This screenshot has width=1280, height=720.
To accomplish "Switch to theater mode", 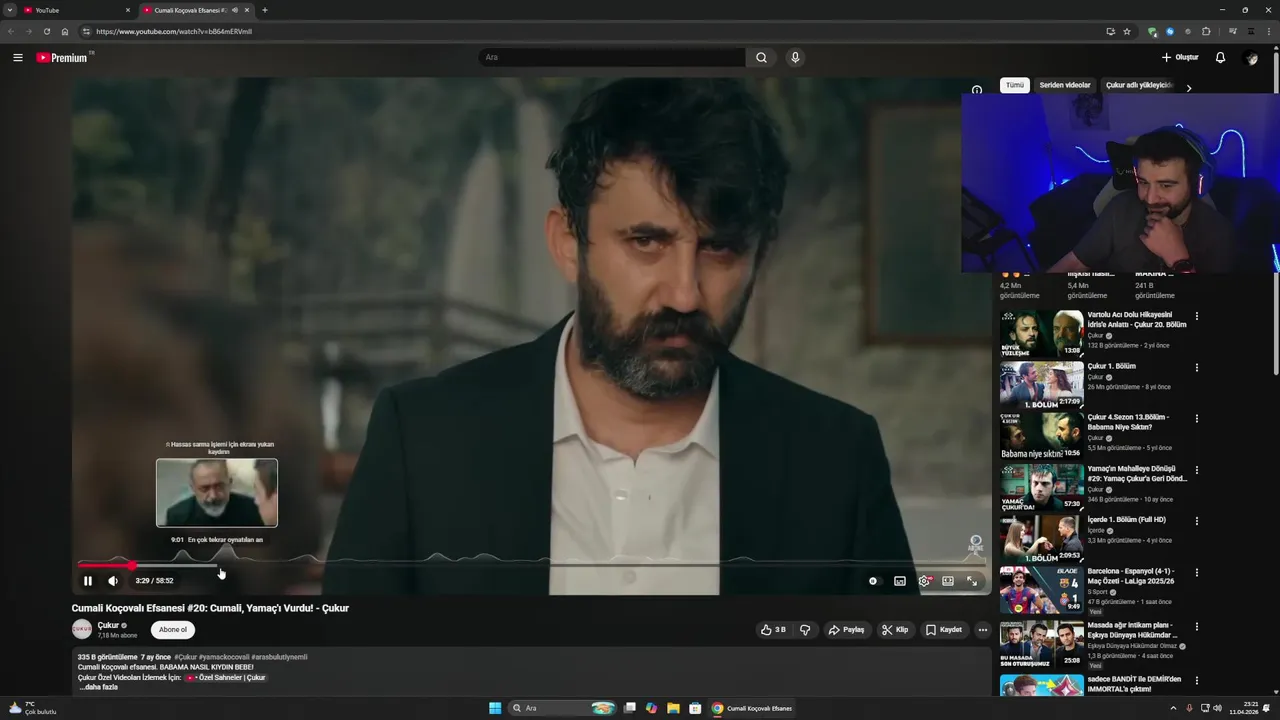I will coord(948,581).
